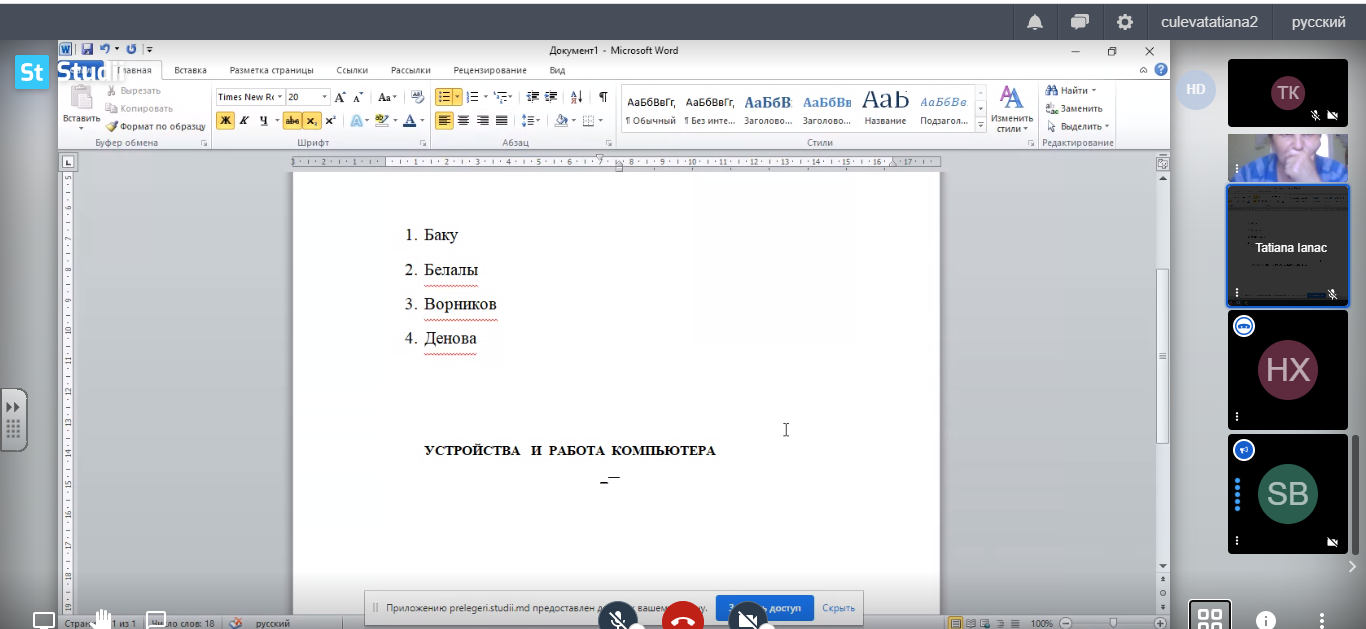
Task: Toggle subscript x₂ formatting
Action: [x=312, y=121]
